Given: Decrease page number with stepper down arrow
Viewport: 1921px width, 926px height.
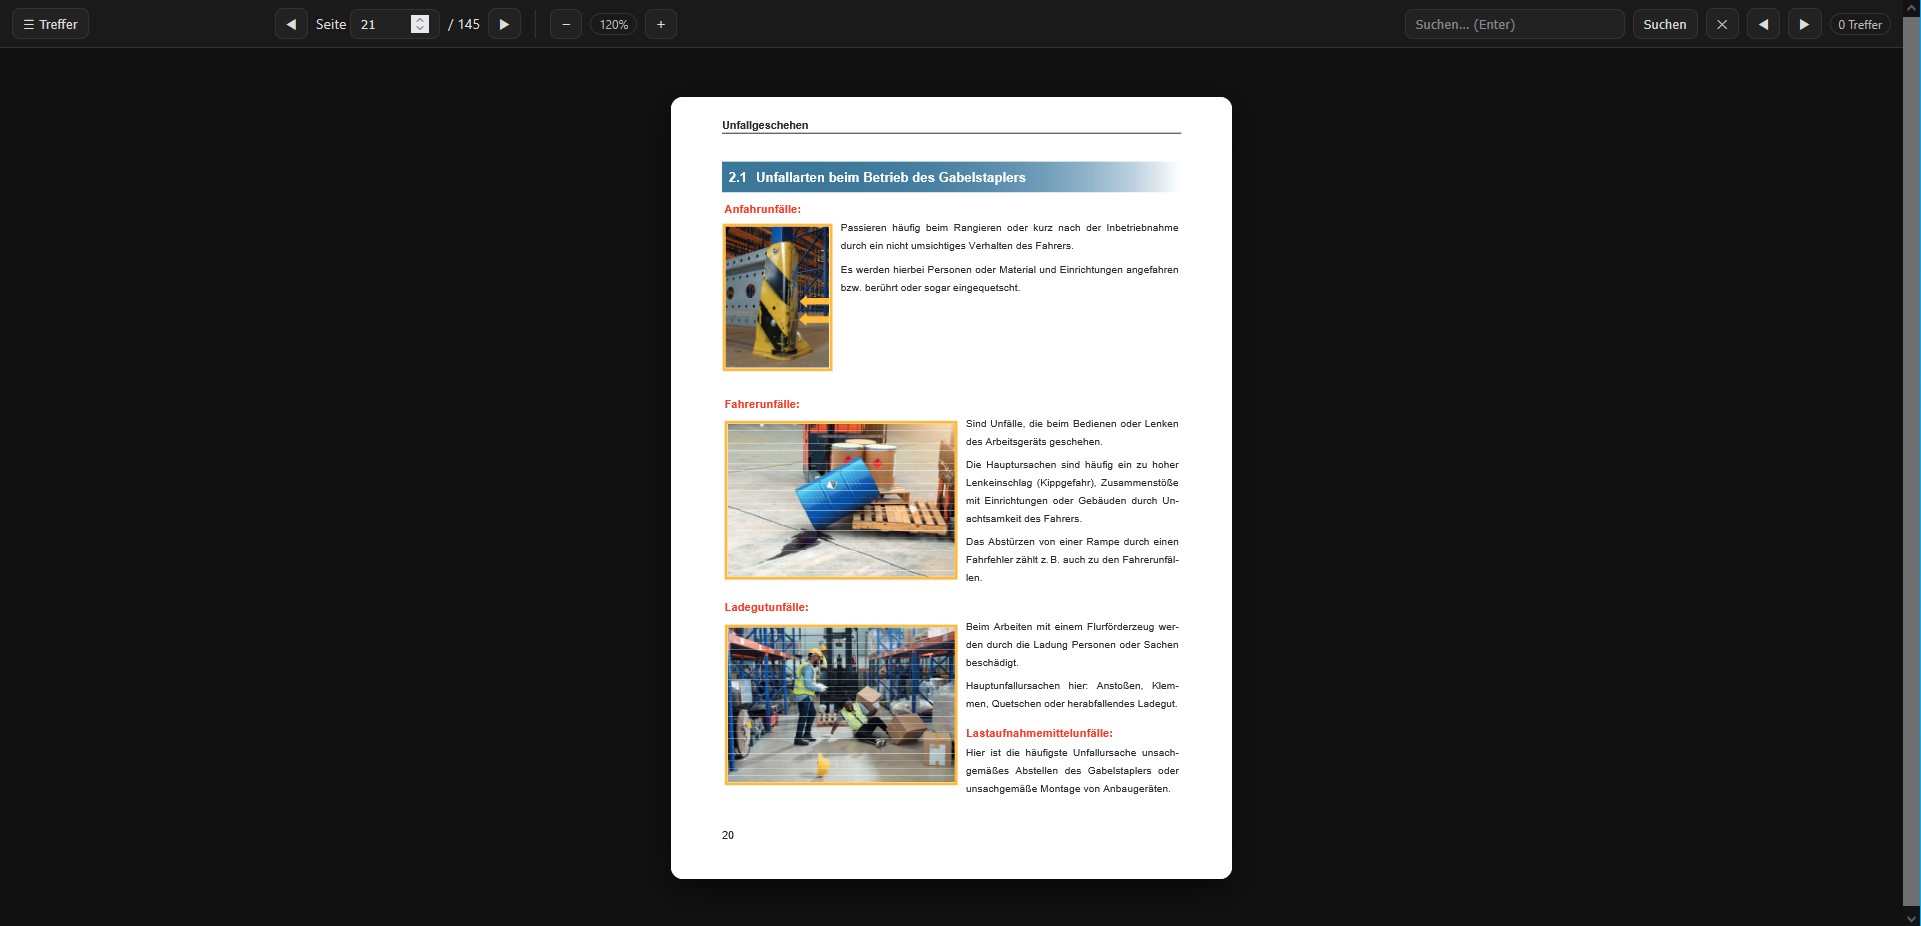Looking at the screenshot, I should [420, 29].
